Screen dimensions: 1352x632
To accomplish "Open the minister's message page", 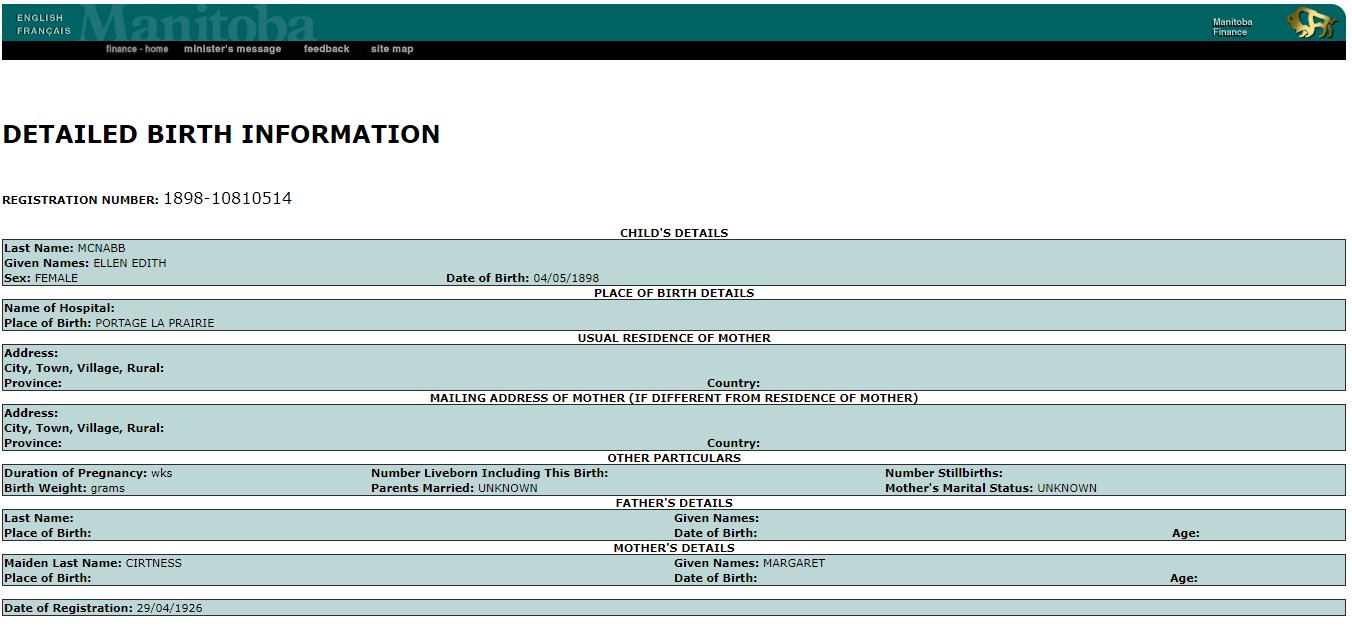I will point(233,49).
